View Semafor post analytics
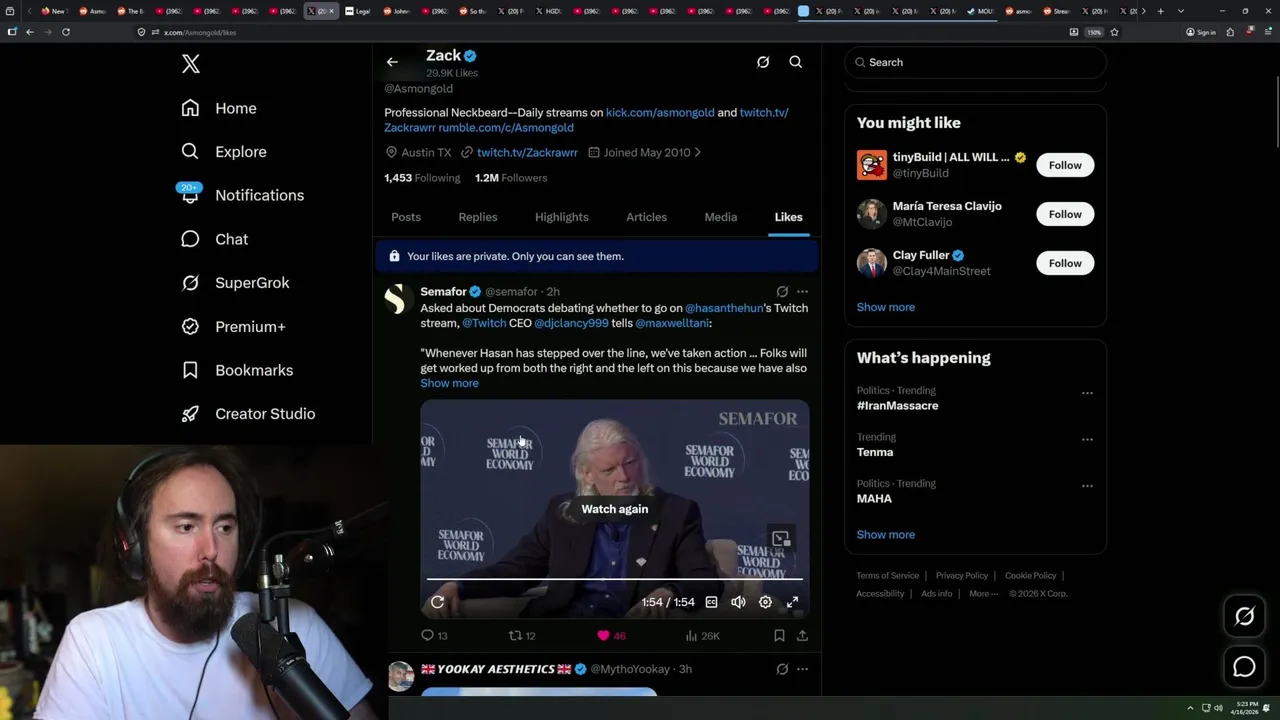Image resolution: width=1280 pixels, height=720 pixels. click(x=702, y=635)
